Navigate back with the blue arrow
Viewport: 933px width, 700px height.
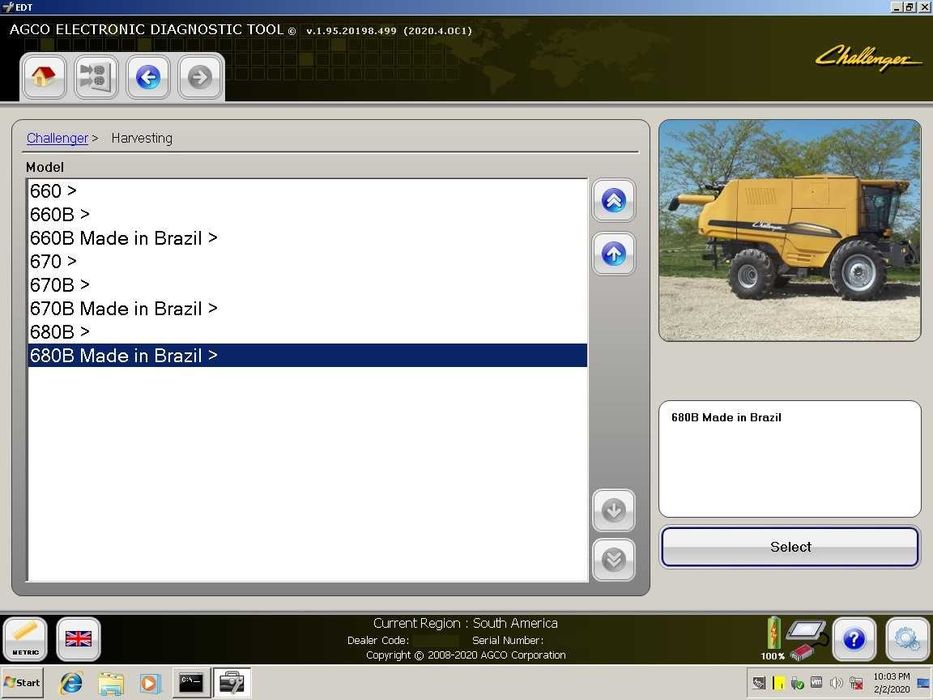coord(148,77)
